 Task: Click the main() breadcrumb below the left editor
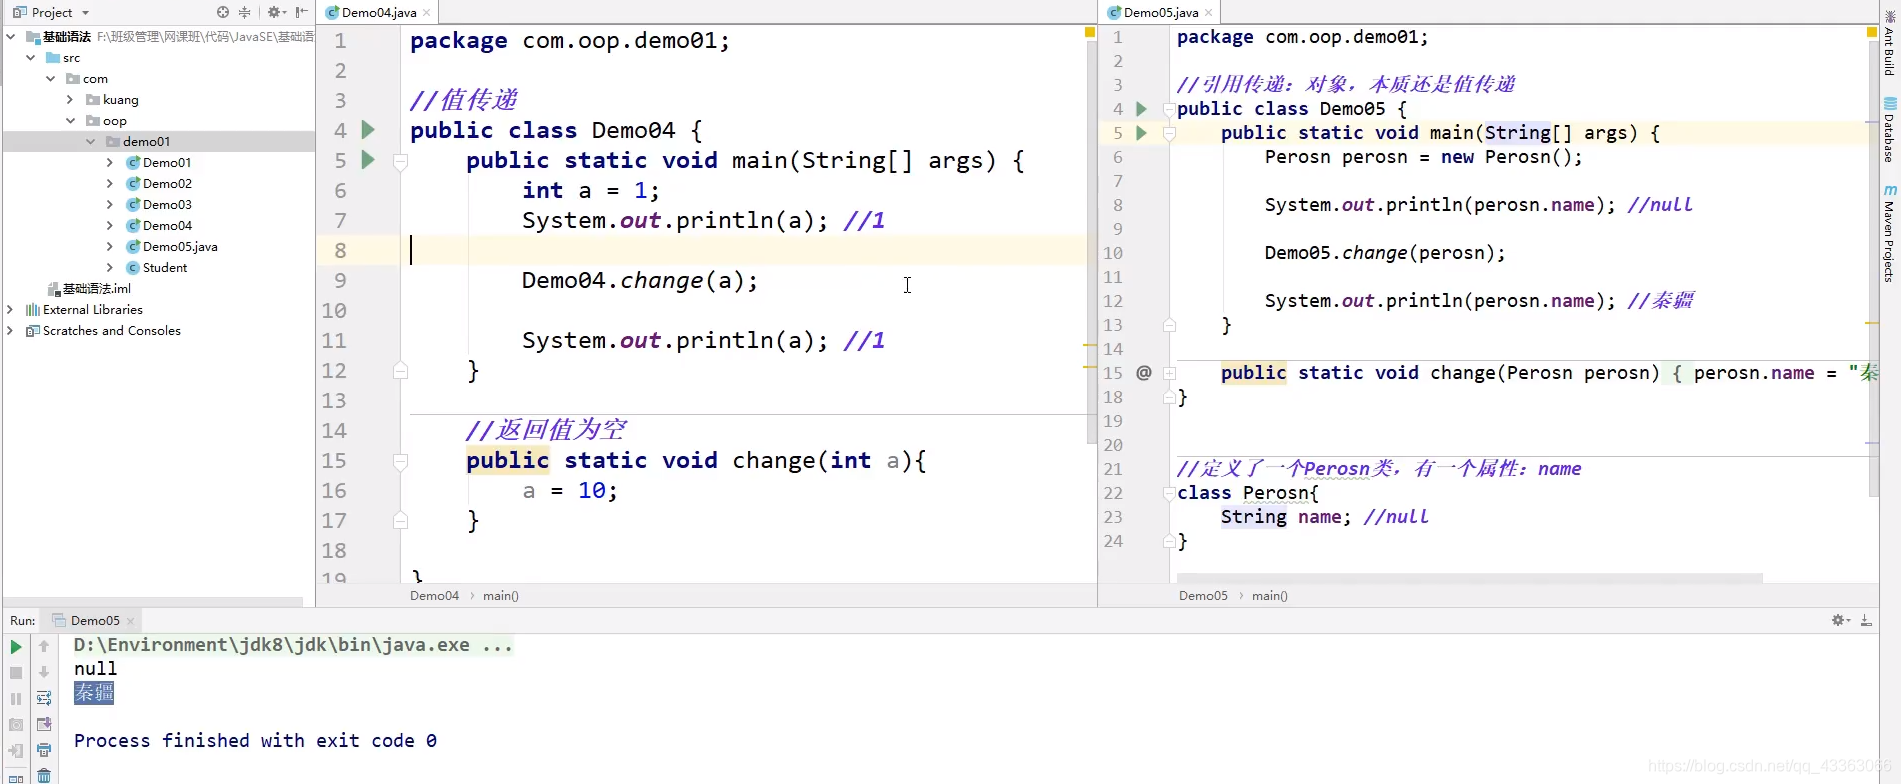click(x=501, y=596)
